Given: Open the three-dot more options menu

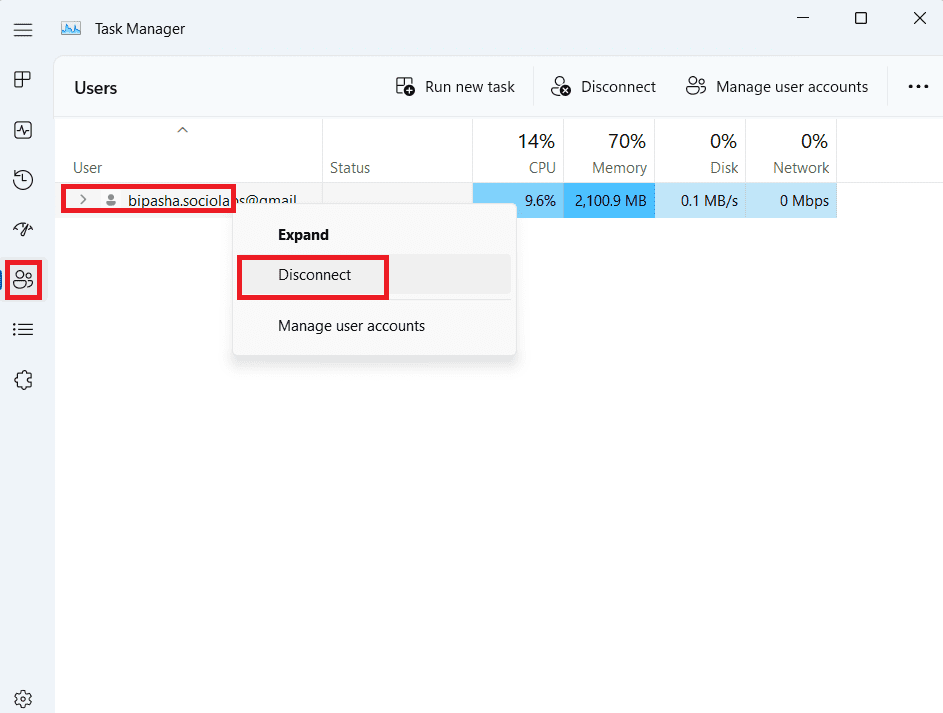Looking at the screenshot, I should coord(918,87).
